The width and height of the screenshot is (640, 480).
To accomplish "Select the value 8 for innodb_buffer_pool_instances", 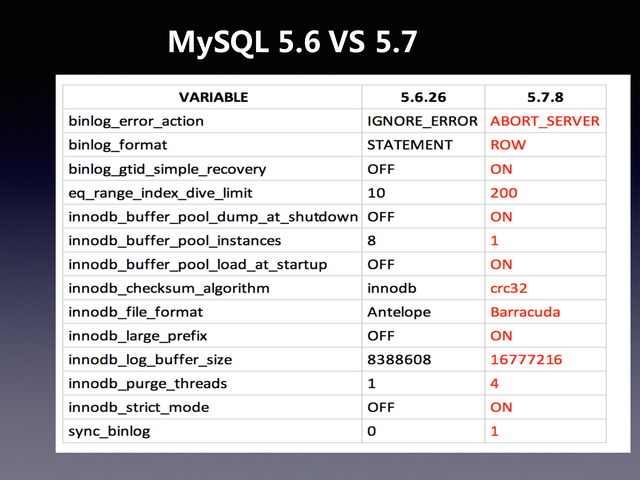I will pos(371,240).
